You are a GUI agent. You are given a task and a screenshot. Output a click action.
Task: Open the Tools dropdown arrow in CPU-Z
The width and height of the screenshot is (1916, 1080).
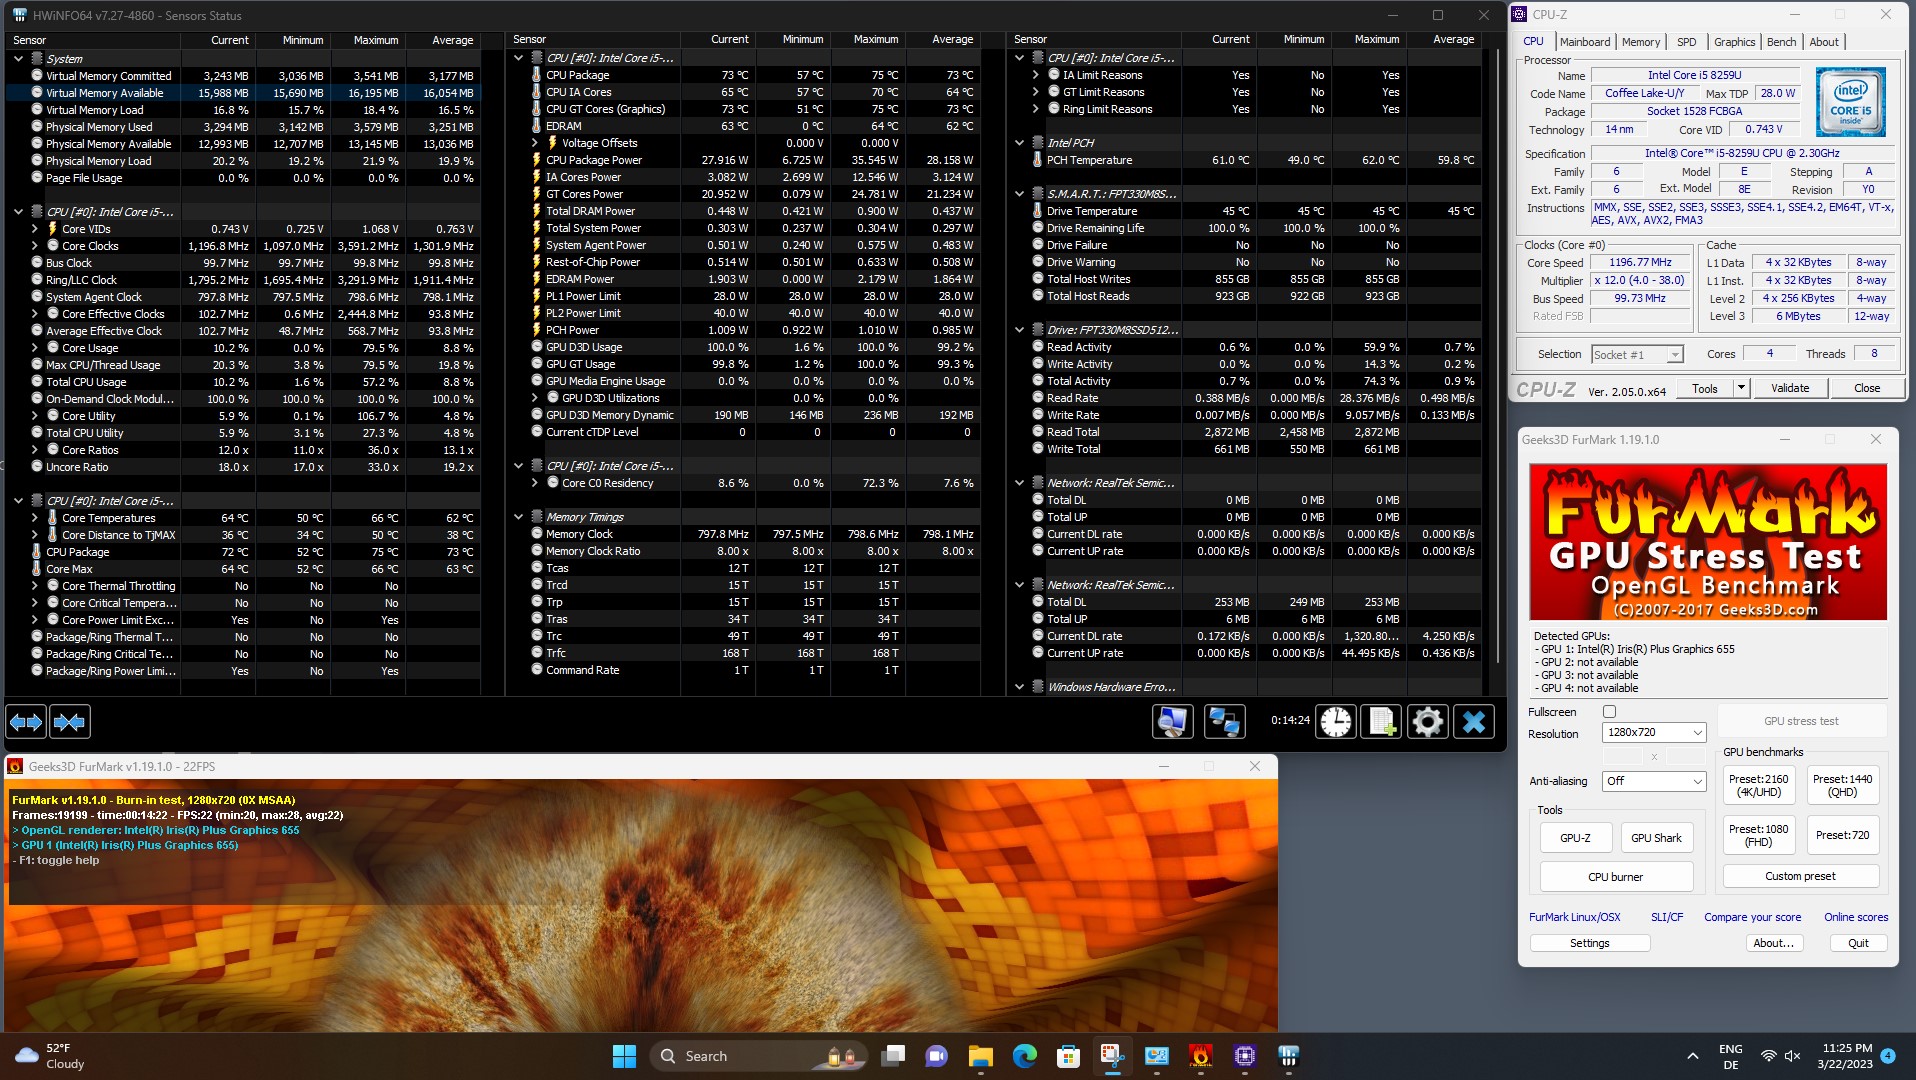coord(1741,388)
